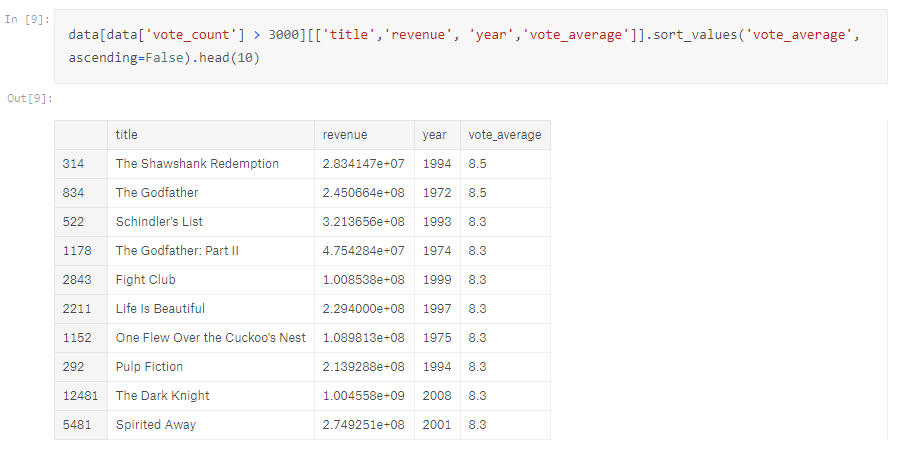Click year 2008 in Dark Knight row

click(x=437, y=396)
